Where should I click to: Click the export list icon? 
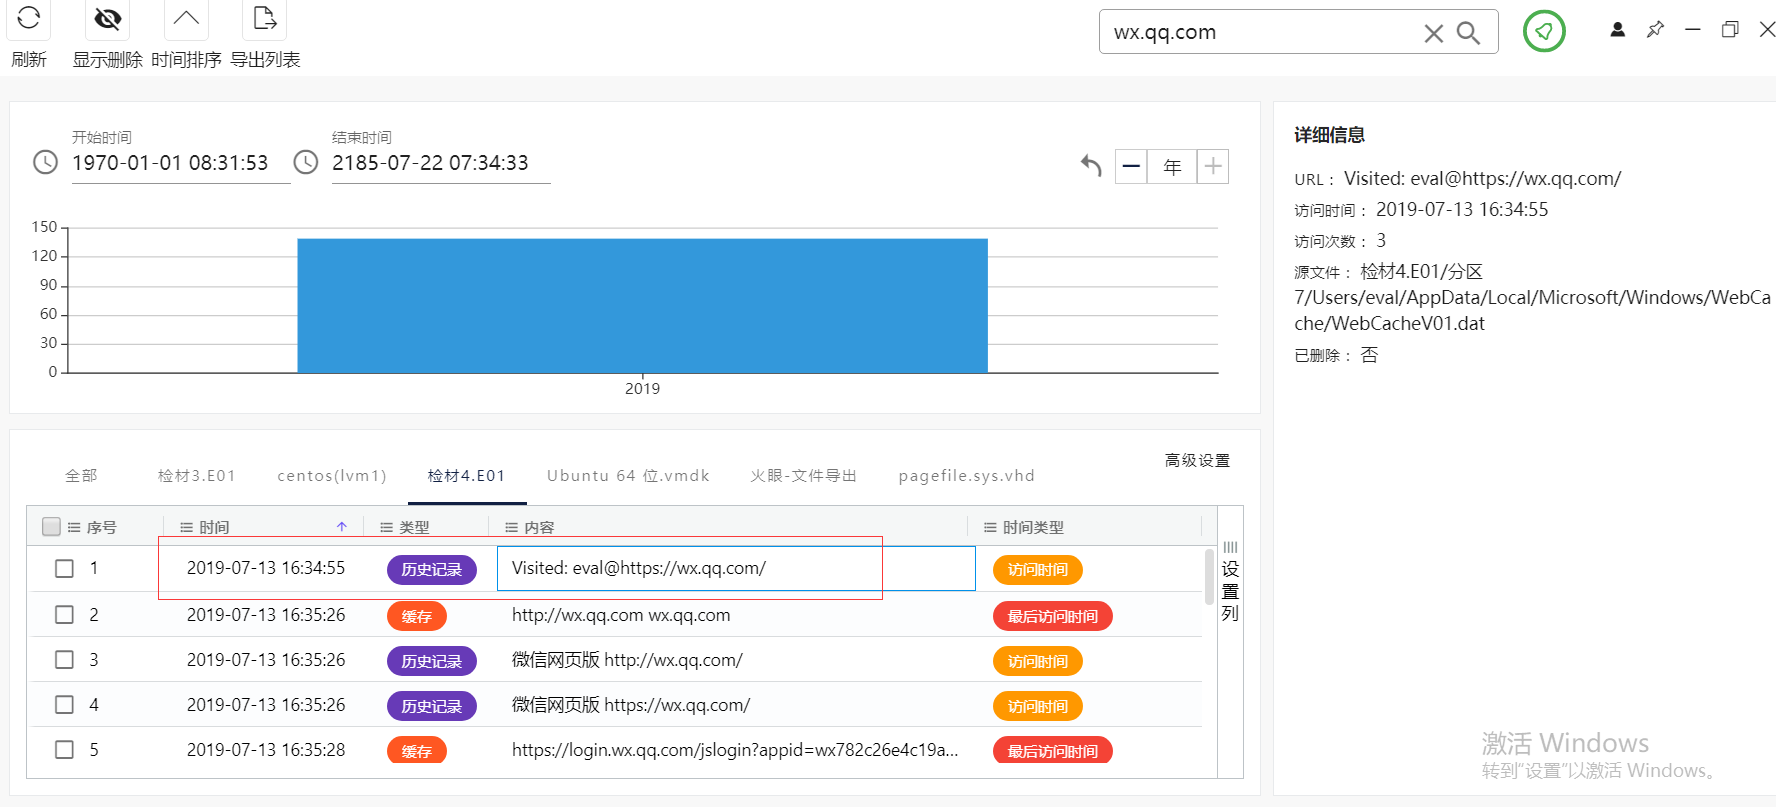tap(265, 18)
